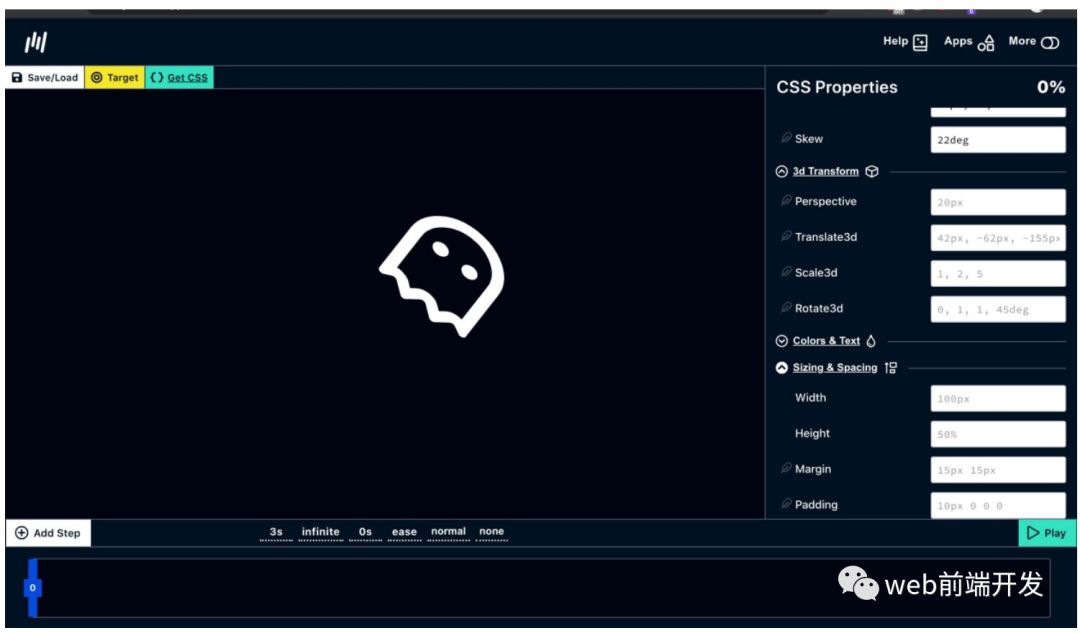
Task: Click the eyedropper icon beside Rotate3d
Action: pos(786,308)
